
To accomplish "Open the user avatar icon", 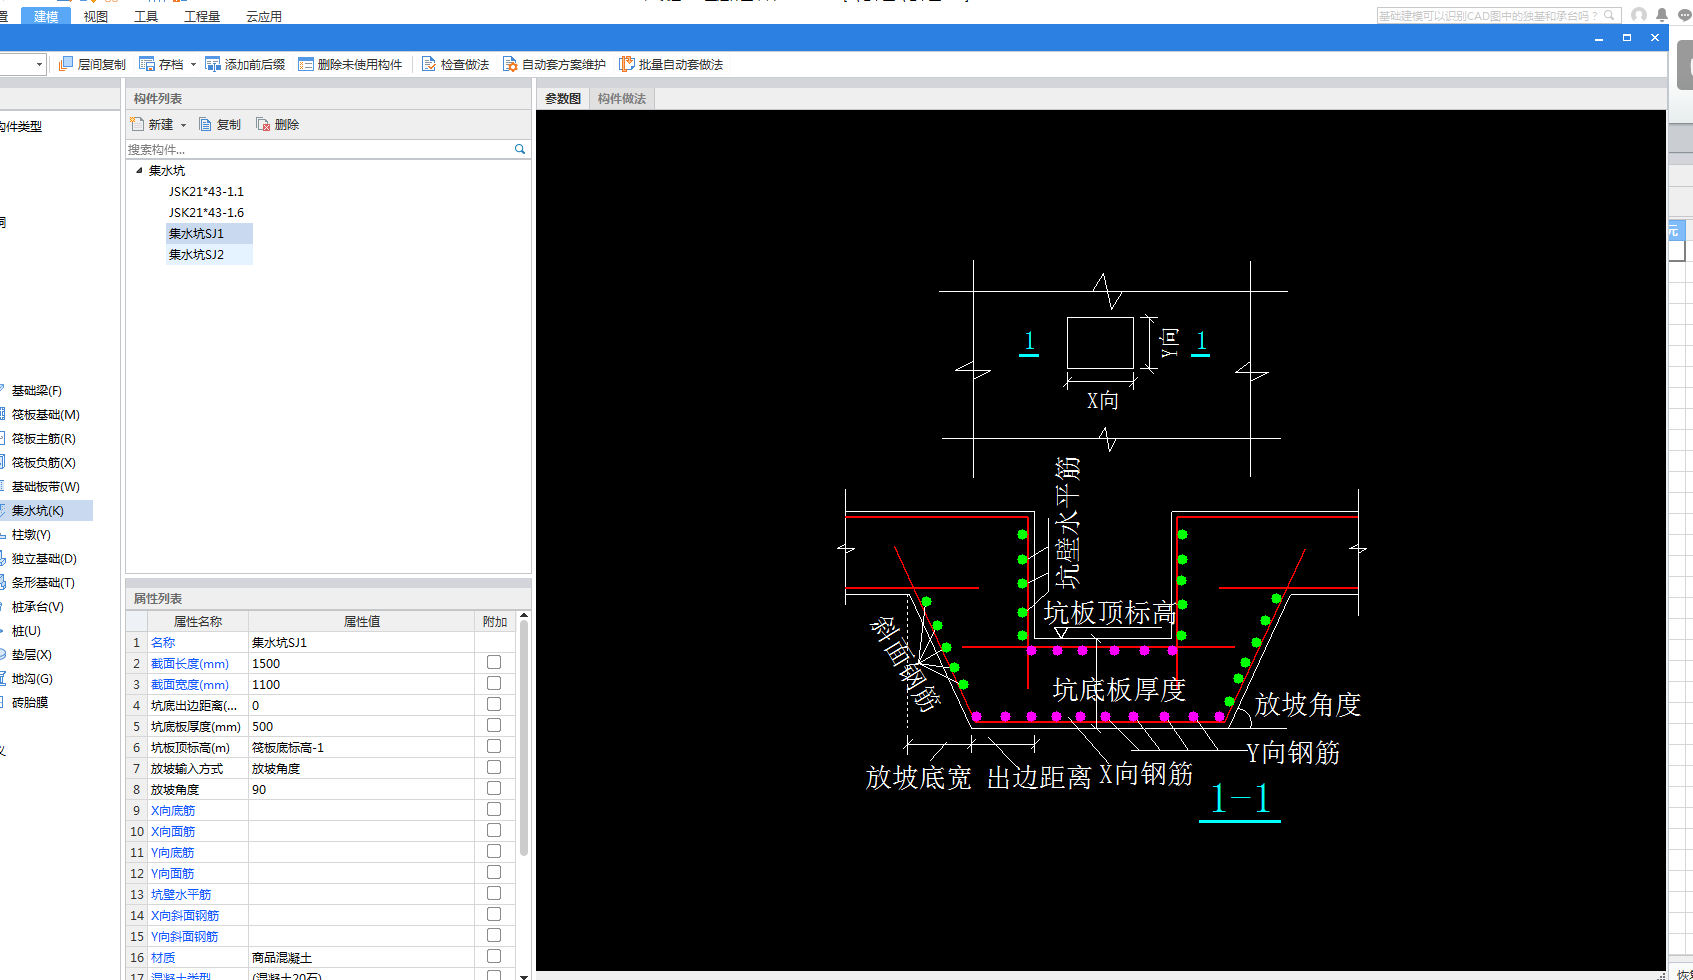I will [x=1639, y=15].
